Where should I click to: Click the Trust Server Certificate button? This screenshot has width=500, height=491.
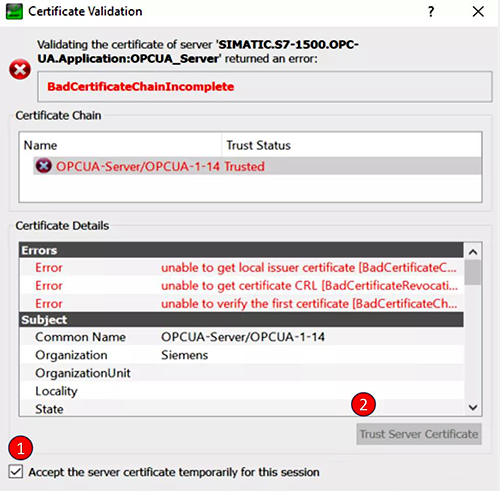click(419, 434)
